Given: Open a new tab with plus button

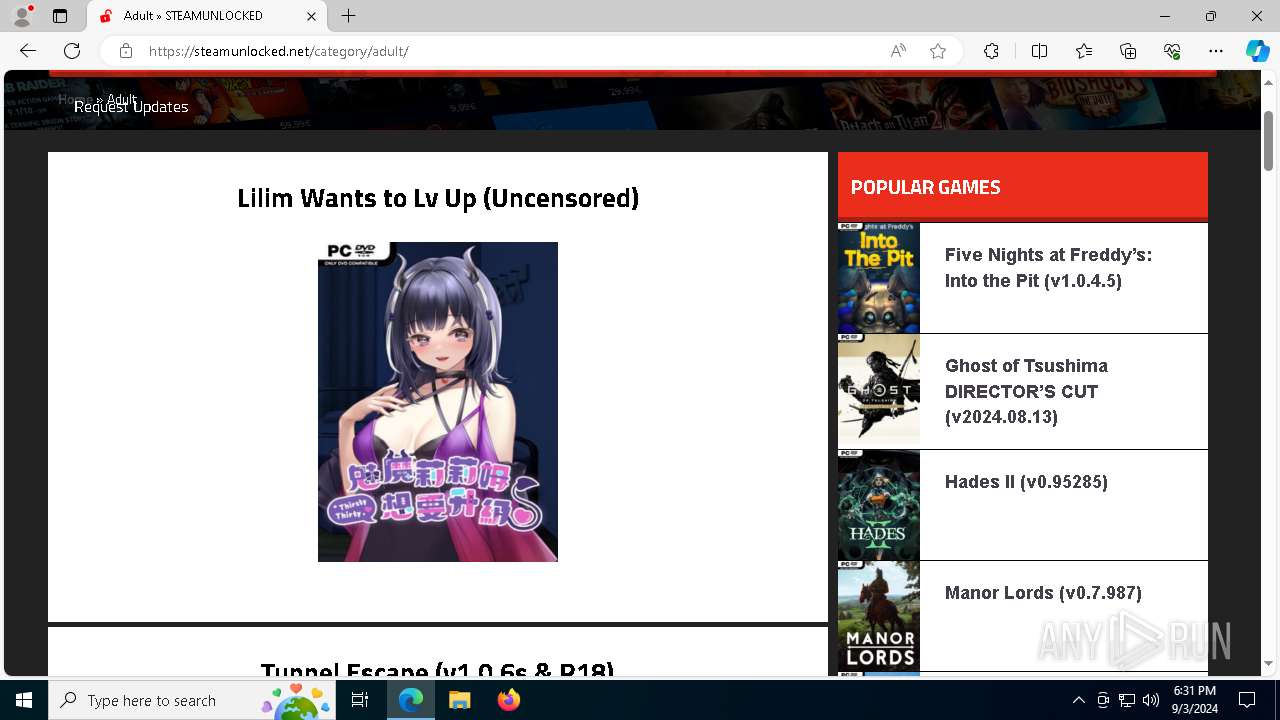Looking at the screenshot, I should (348, 16).
